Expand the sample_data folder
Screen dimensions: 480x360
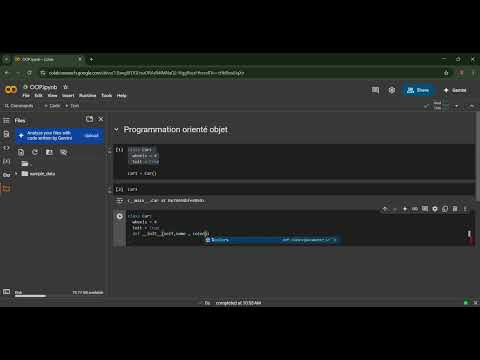(x=16, y=173)
